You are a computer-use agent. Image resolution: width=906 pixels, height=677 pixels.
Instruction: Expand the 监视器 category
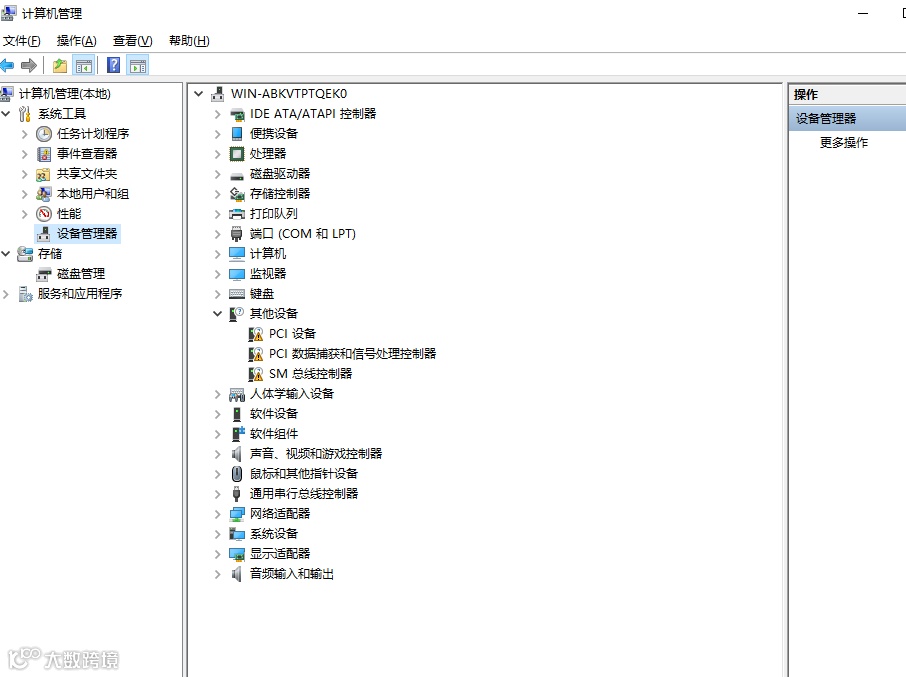tap(218, 274)
